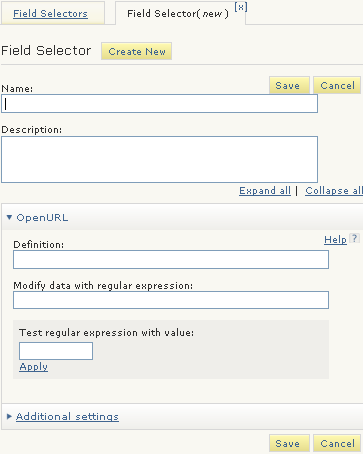Apply the regular expression test
Viewport: 363px width, 454px height.
(x=33, y=367)
